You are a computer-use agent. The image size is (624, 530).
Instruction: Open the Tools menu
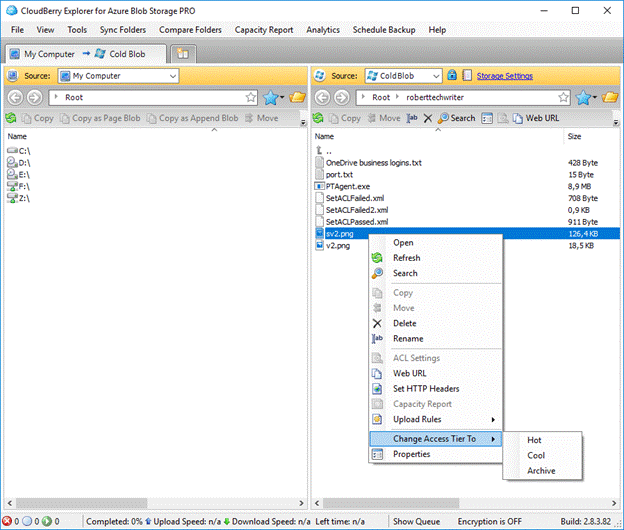point(77,30)
